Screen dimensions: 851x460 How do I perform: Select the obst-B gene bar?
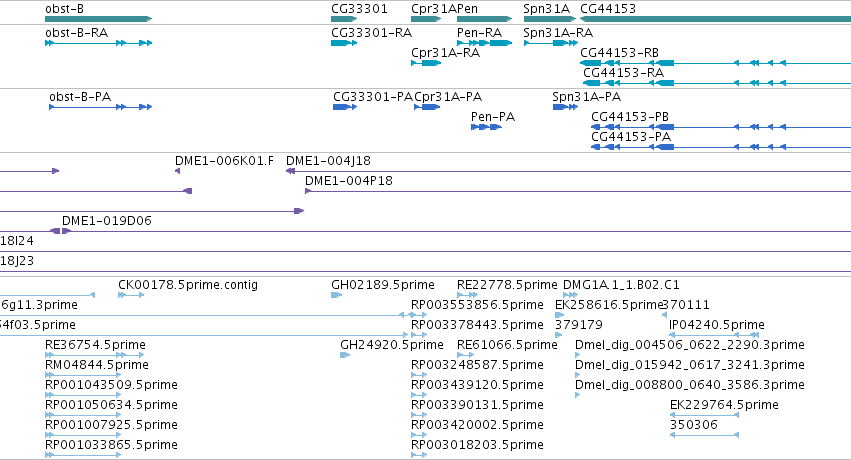pos(98,19)
